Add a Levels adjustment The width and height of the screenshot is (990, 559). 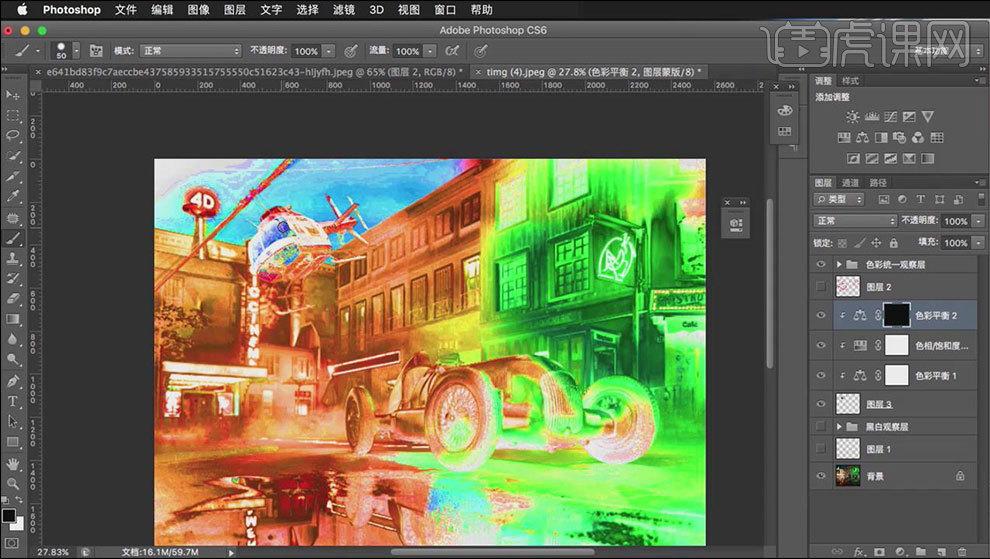point(871,116)
